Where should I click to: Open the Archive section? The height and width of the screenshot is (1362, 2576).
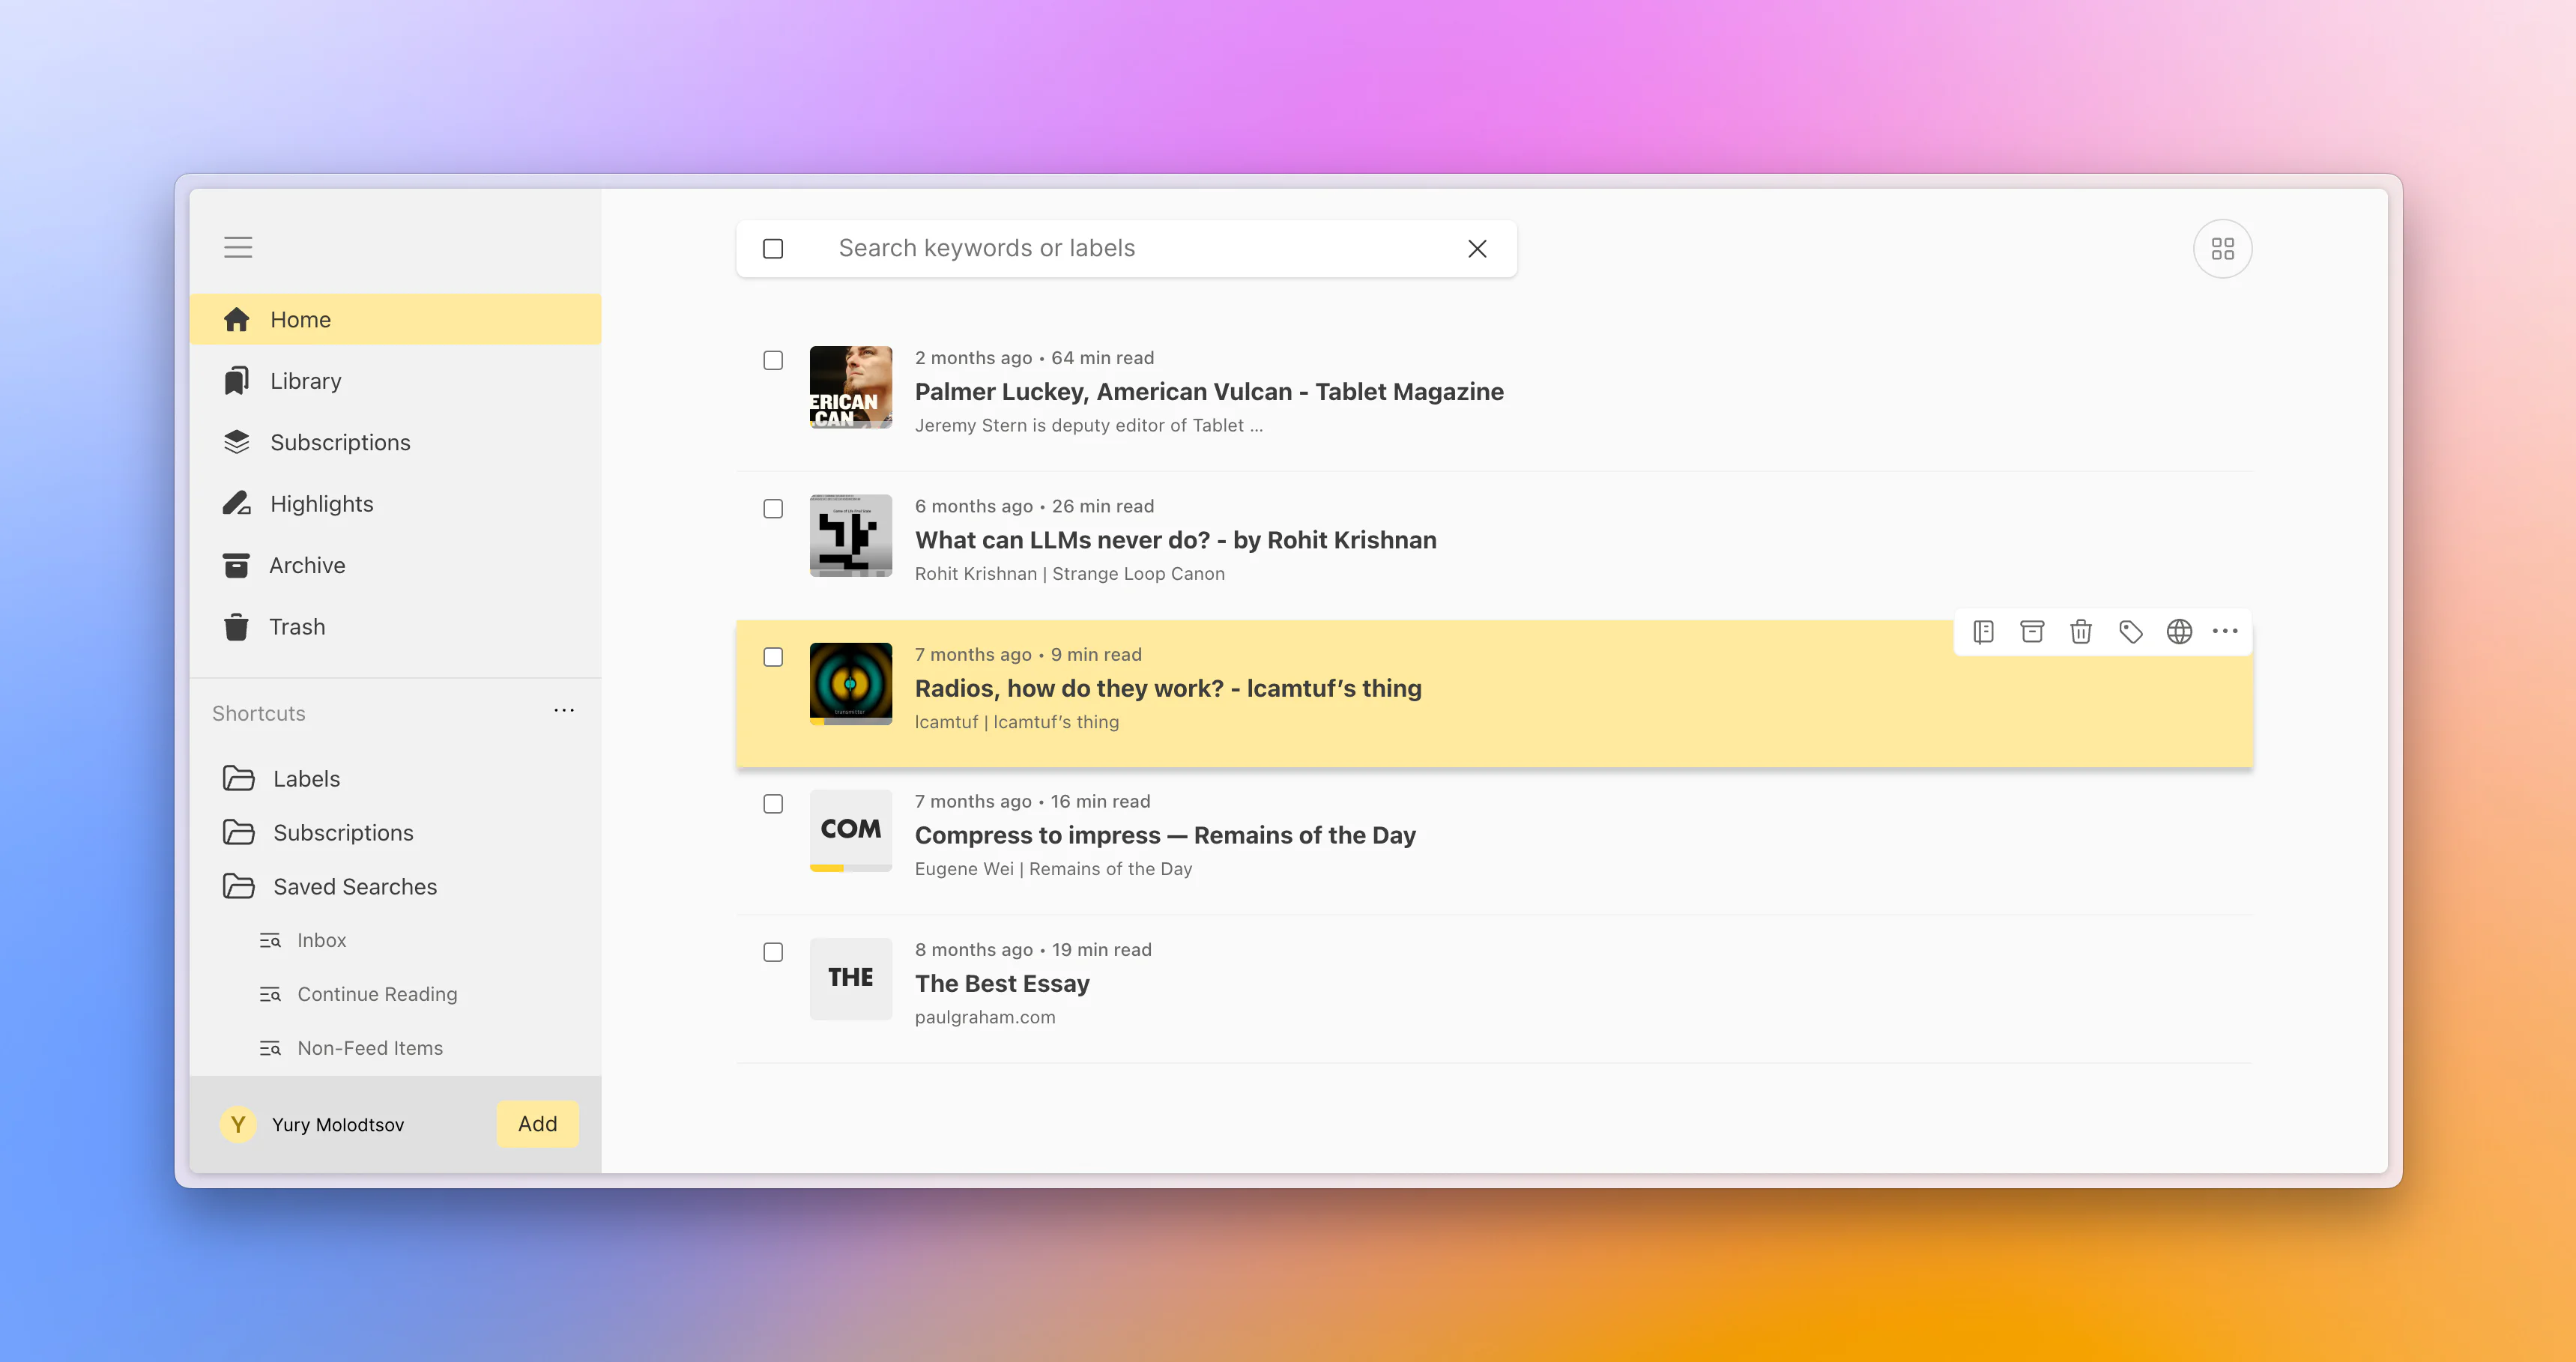307,565
